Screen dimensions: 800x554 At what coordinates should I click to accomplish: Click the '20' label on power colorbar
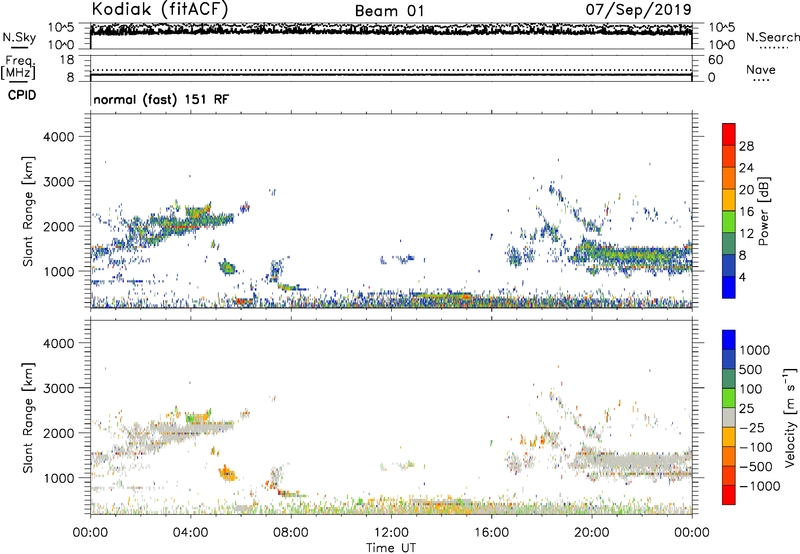[x=746, y=190]
